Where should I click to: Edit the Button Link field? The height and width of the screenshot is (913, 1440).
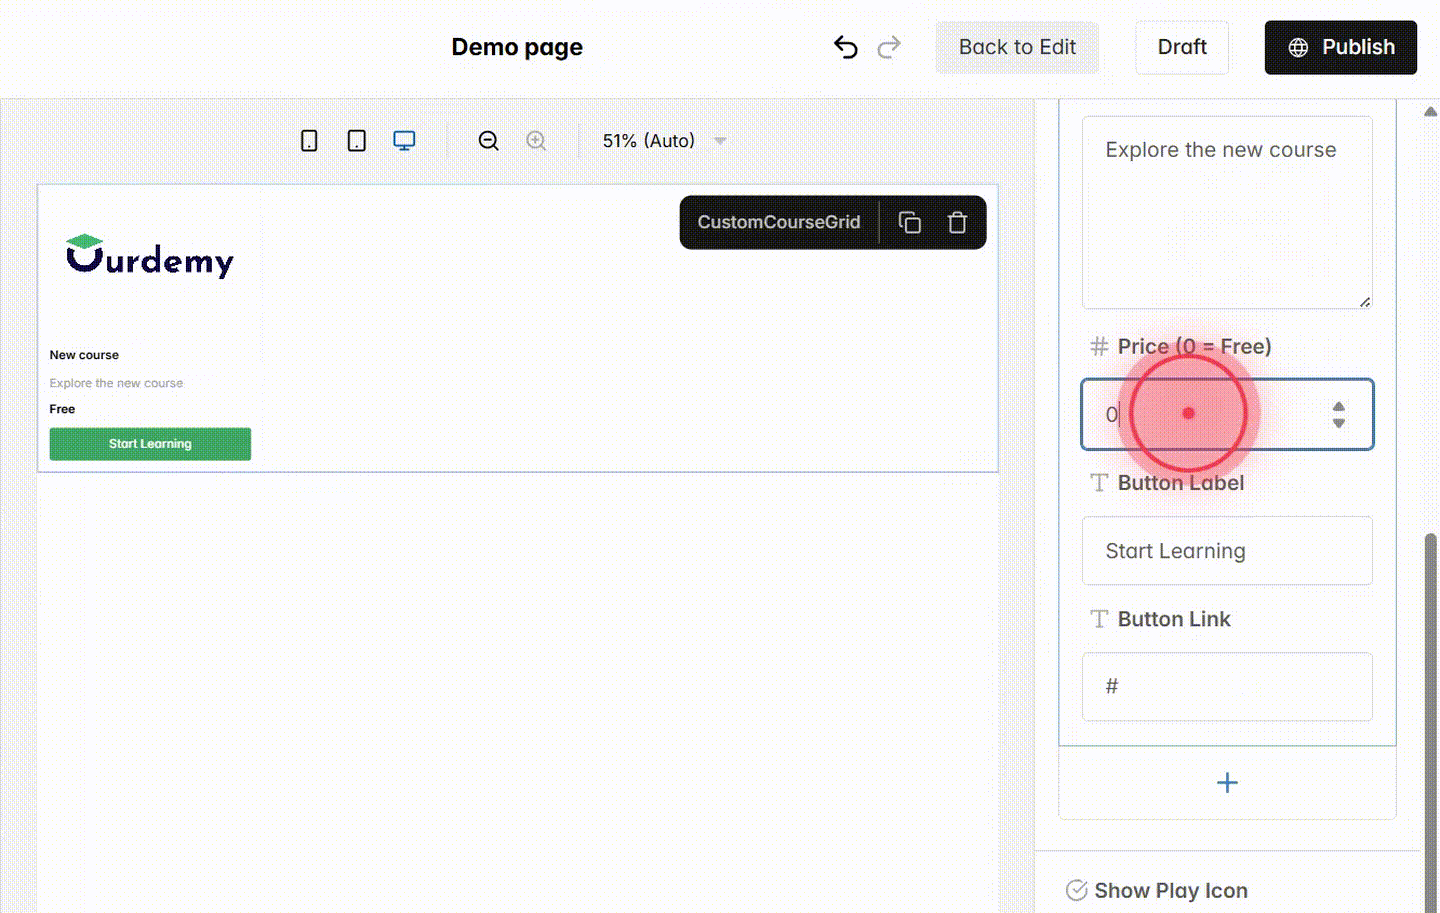click(x=1227, y=687)
